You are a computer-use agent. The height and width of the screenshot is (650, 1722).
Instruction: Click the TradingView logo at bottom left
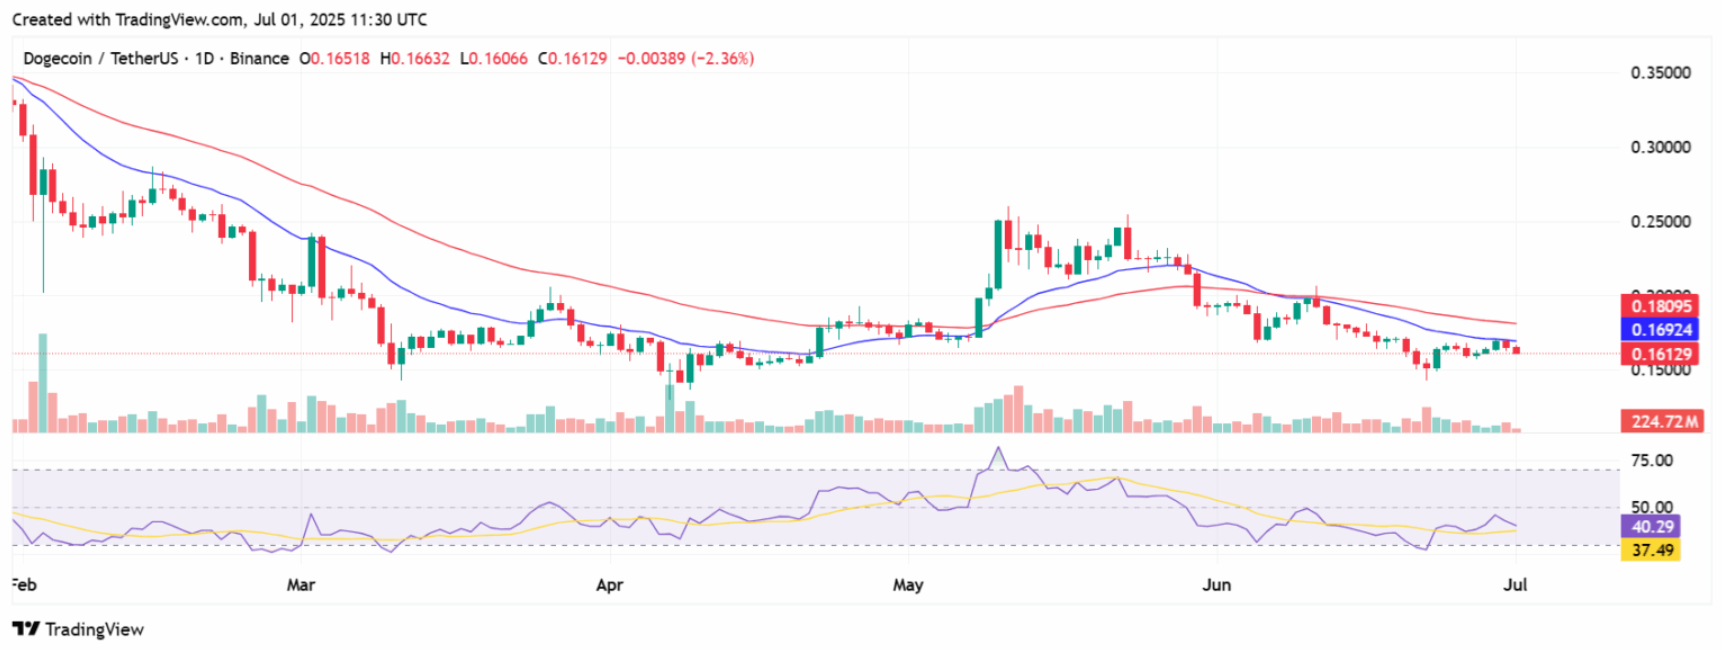click(78, 629)
